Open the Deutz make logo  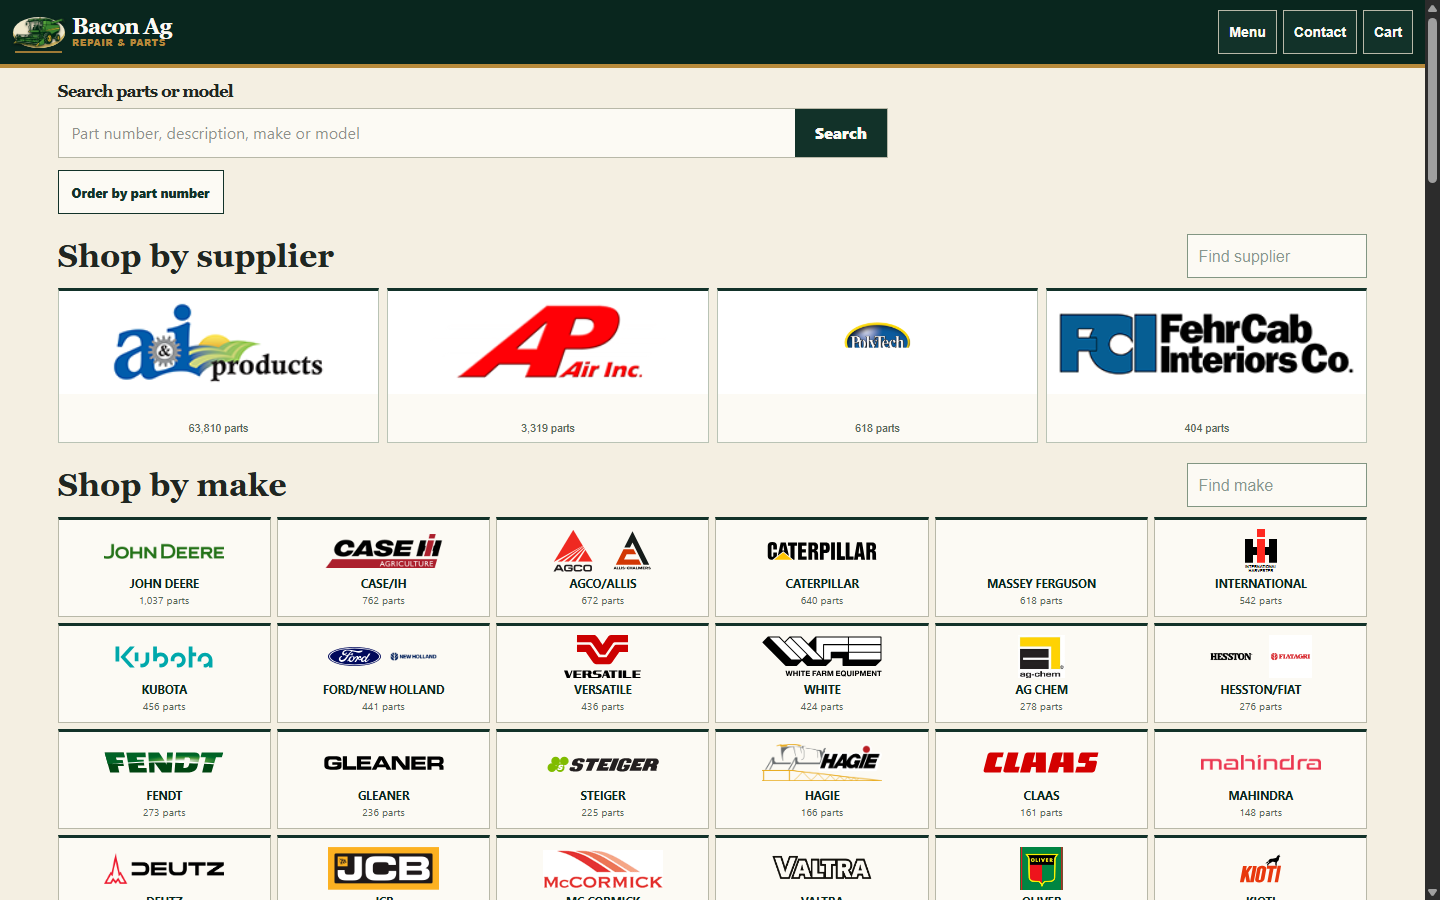pyautogui.click(x=164, y=869)
